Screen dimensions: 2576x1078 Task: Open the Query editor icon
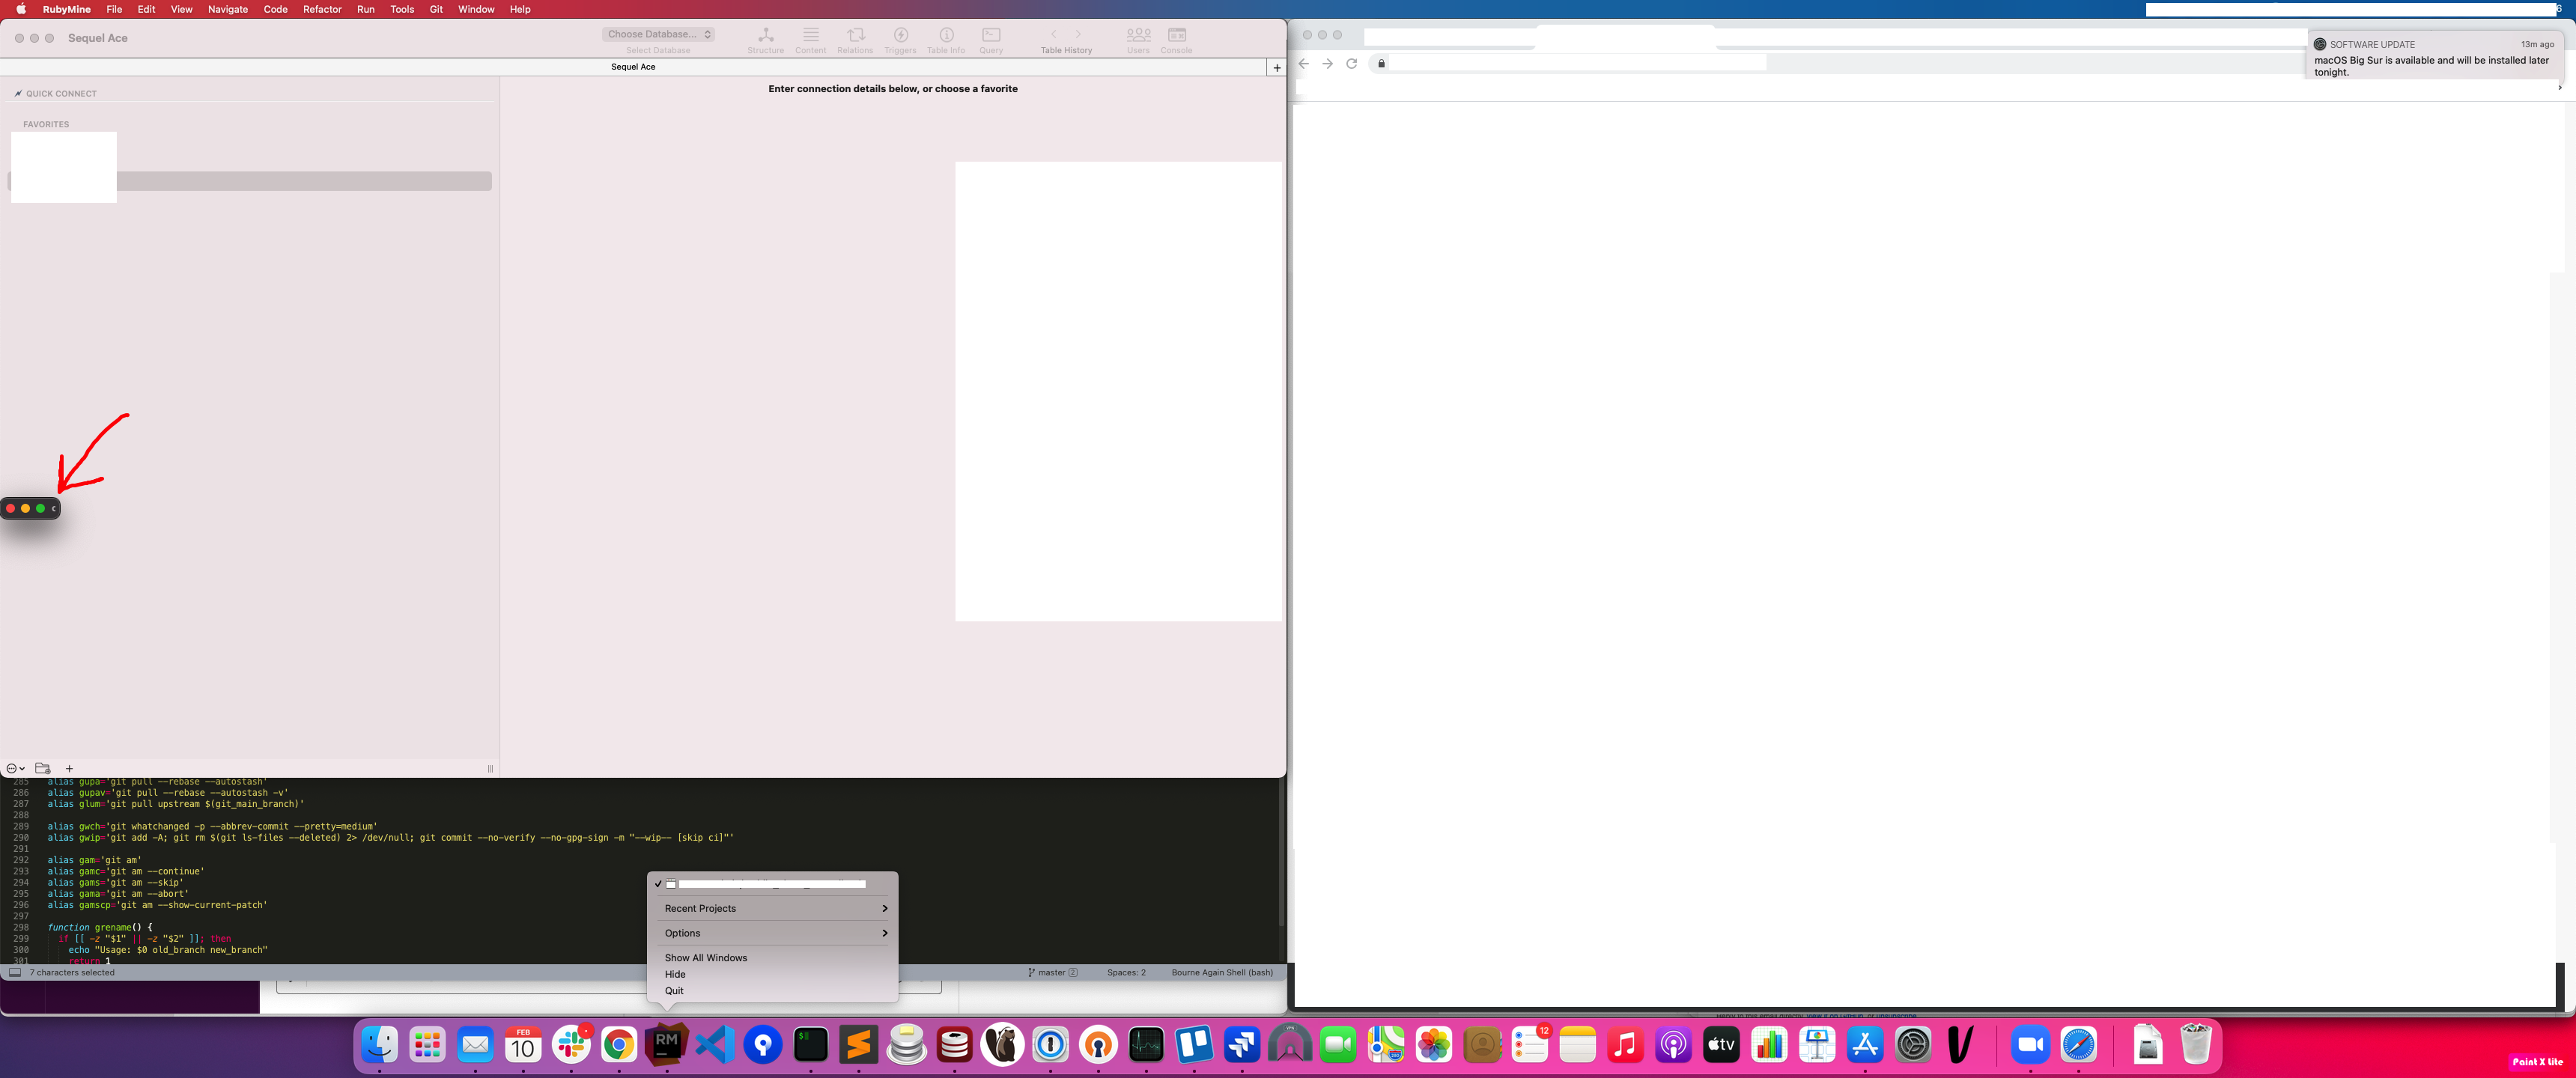tap(990, 38)
